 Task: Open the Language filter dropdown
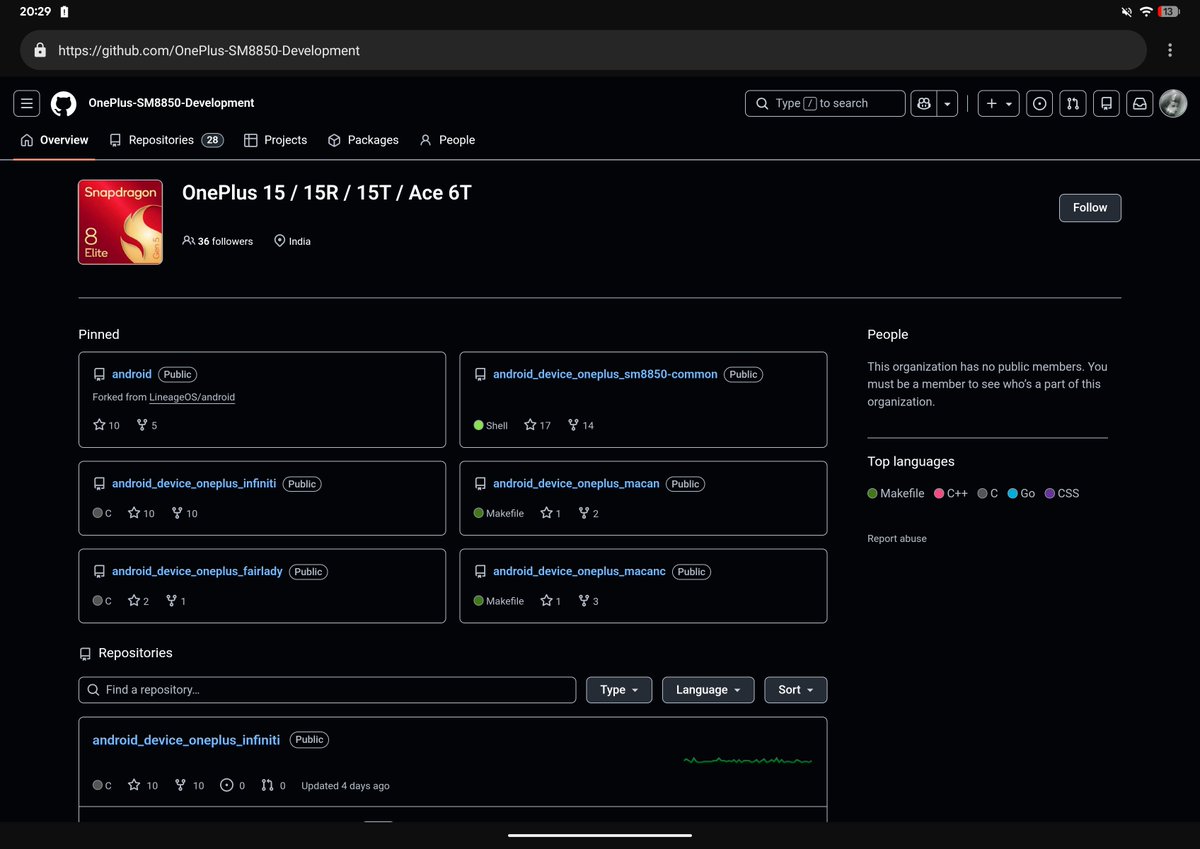point(708,690)
